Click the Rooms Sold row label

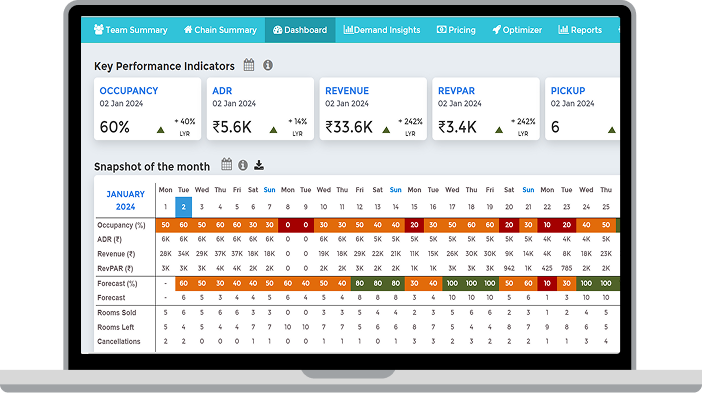(116, 312)
